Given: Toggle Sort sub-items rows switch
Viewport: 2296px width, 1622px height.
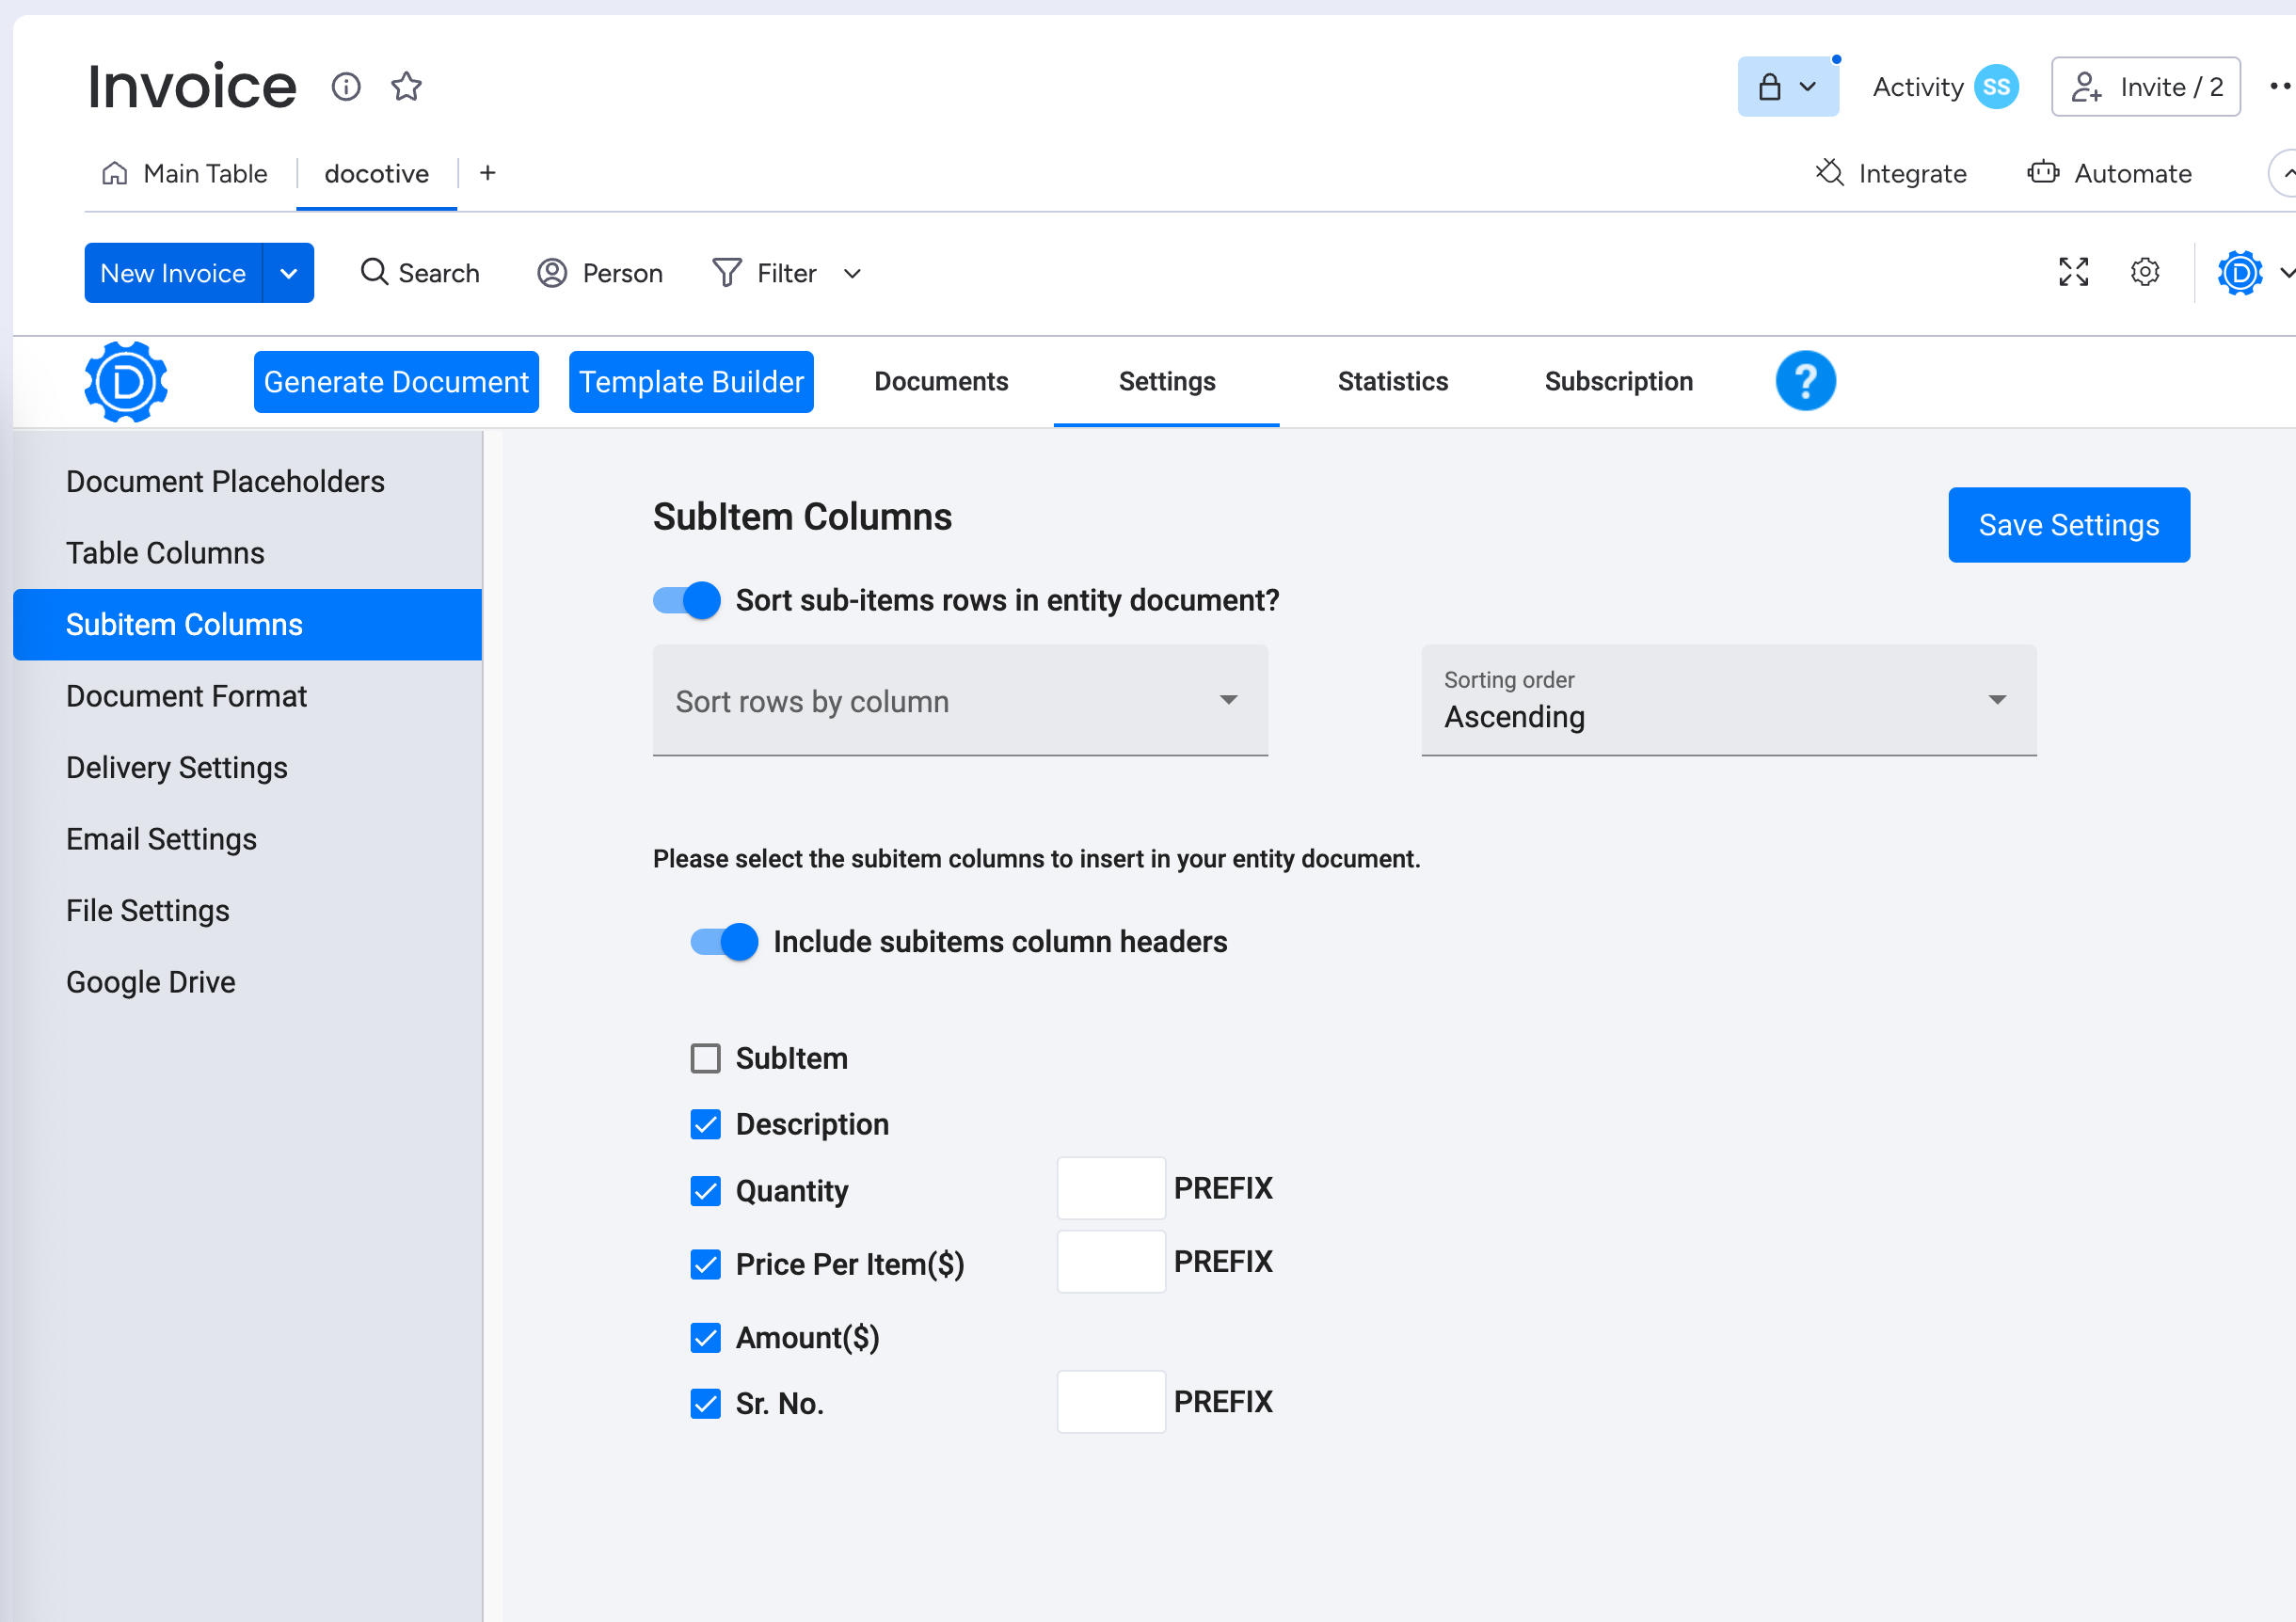Looking at the screenshot, I should pyautogui.click(x=687, y=600).
